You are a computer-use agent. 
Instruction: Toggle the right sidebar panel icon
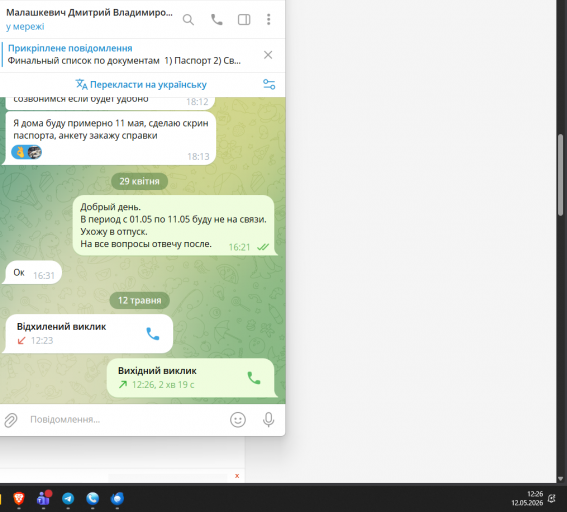tap(244, 20)
